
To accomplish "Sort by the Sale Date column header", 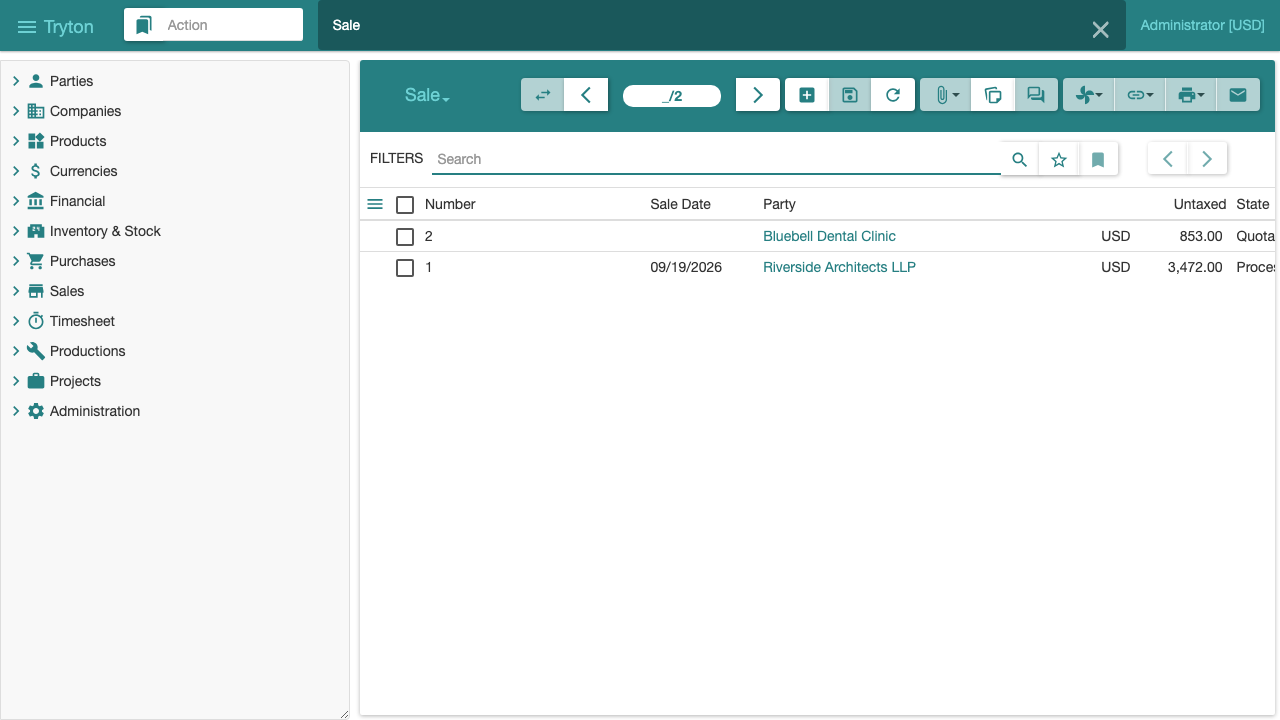I will [x=680, y=204].
